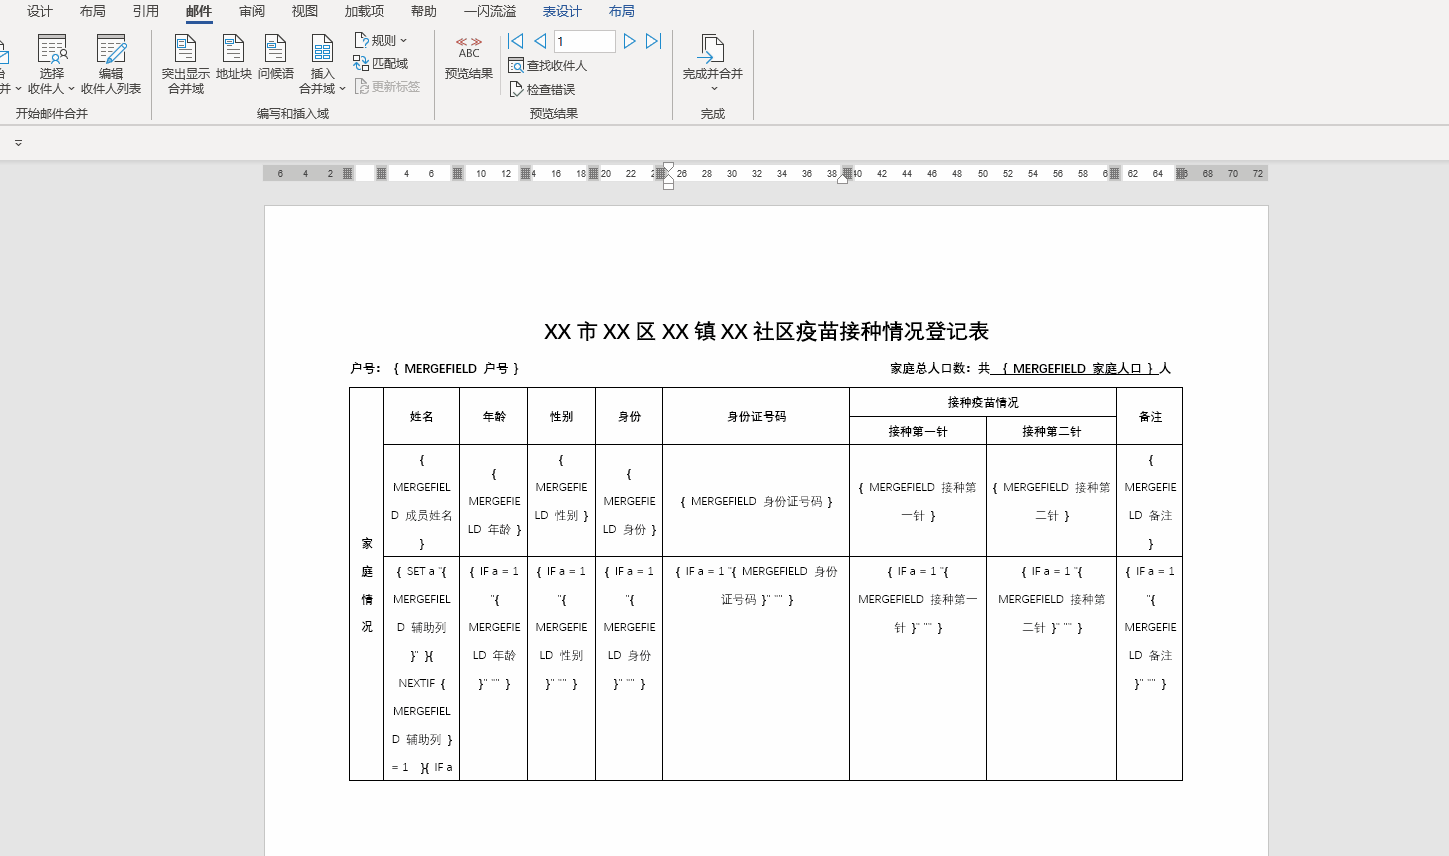
Task: Go to the last record
Action: click(x=653, y=41)
